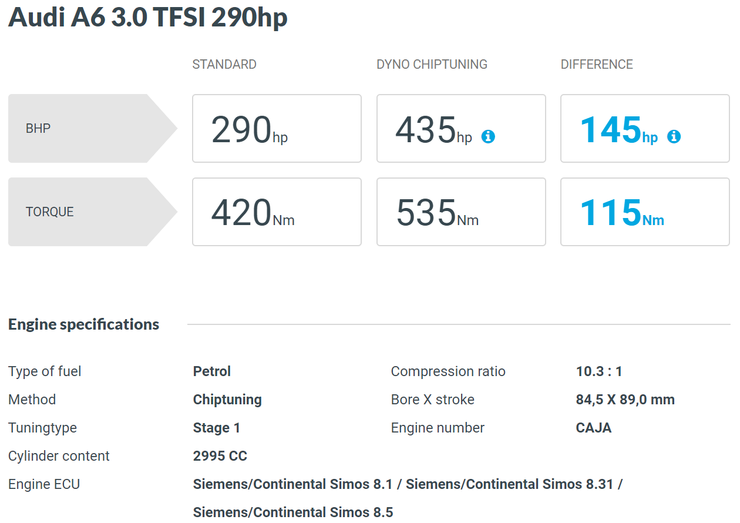Click the STANDARD column header
Viewport: 740px width, 523px height.
[224, 64]
